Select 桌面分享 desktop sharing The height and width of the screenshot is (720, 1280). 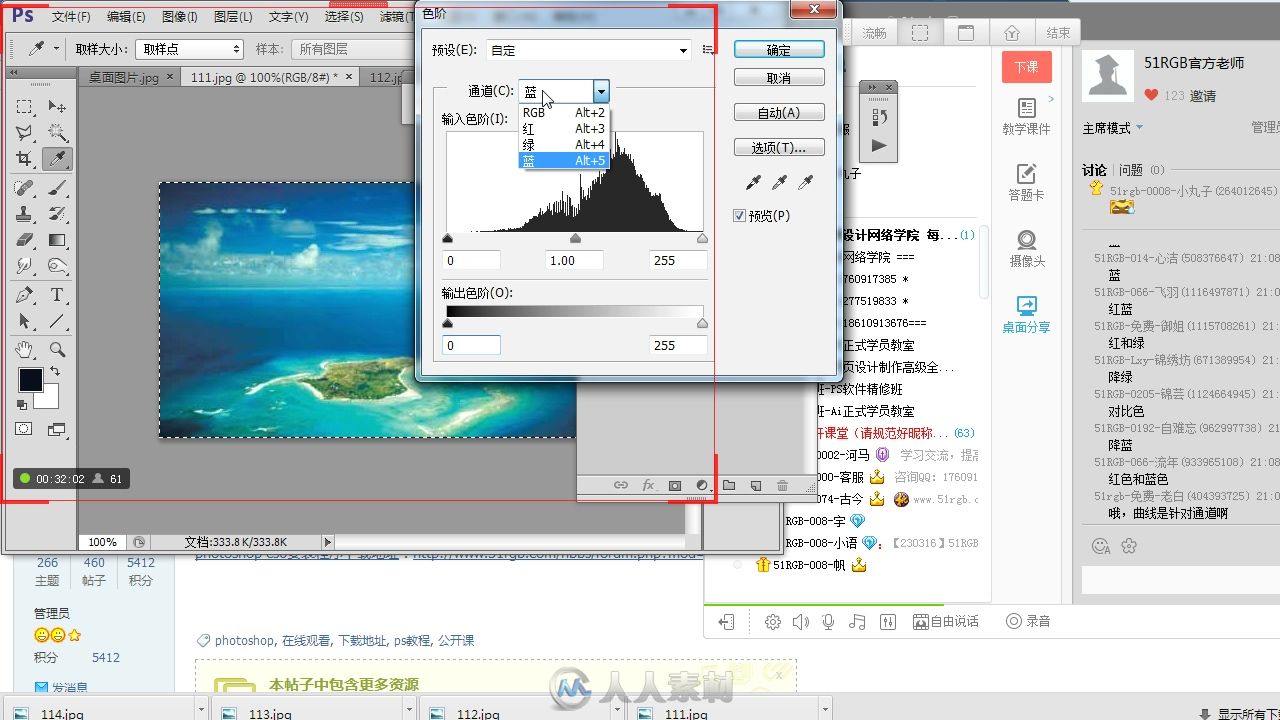coord(1026,314)
